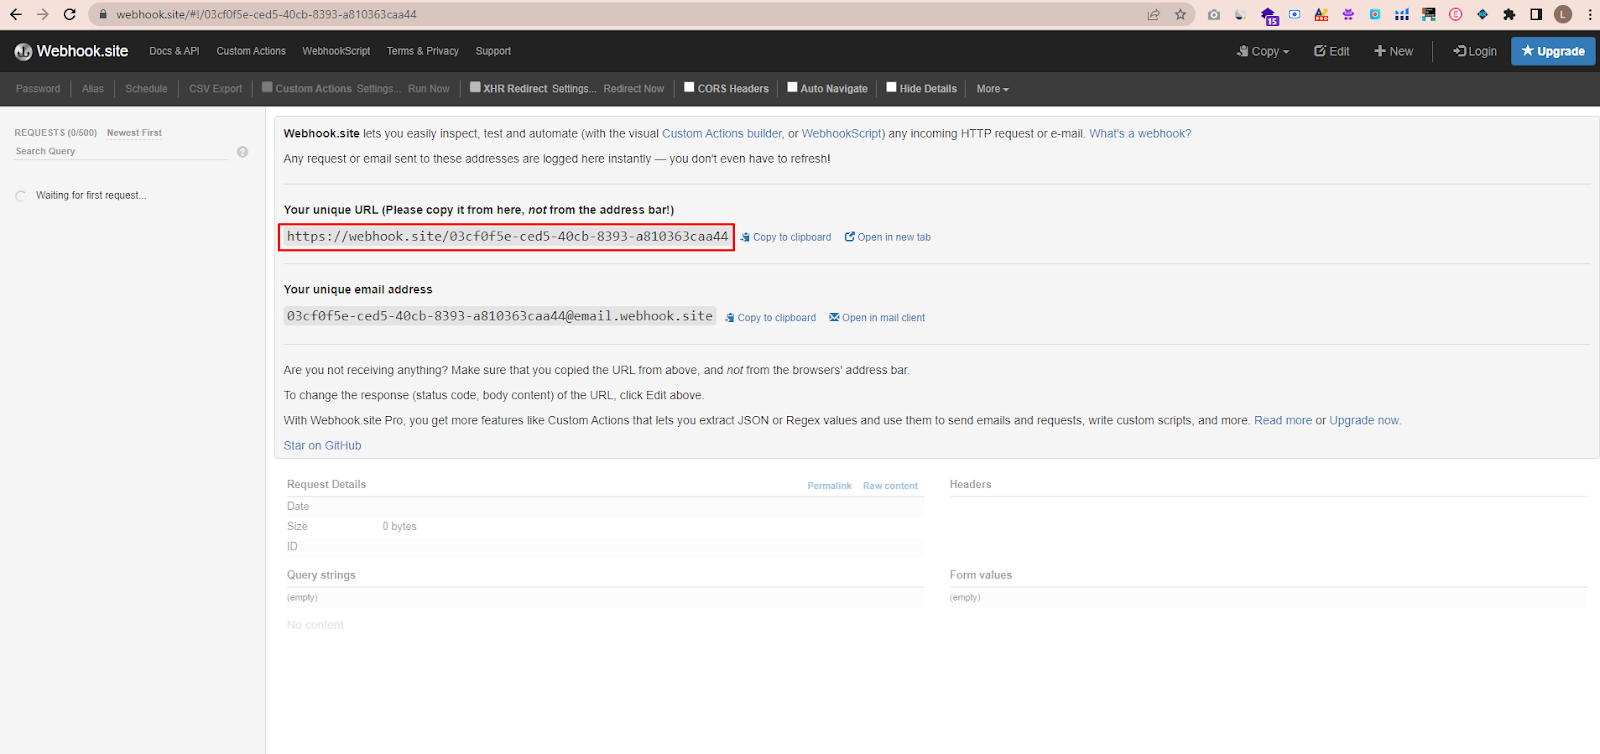The height and width of the screenshot is (754, 1600).
Task: Open email address in mail client
Action: (x=877, y=318)
